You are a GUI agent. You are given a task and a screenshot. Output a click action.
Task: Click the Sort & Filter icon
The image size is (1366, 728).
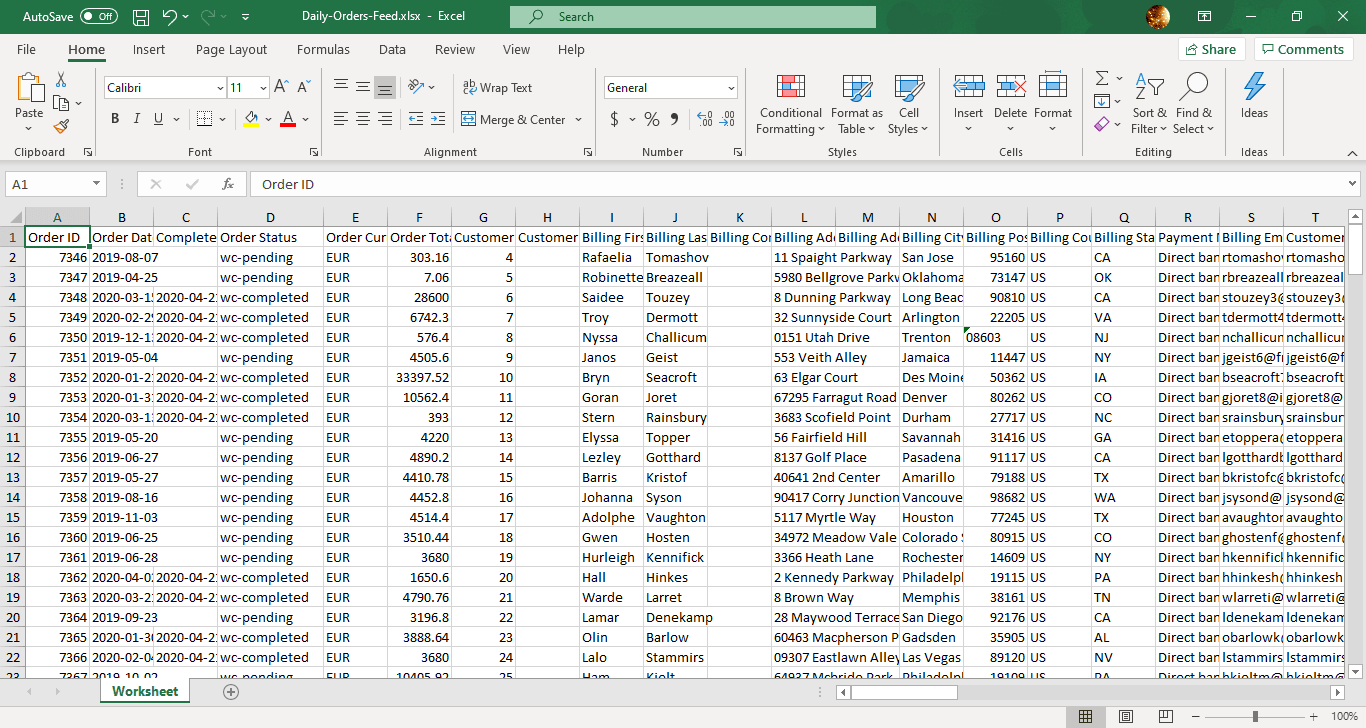1149,88
